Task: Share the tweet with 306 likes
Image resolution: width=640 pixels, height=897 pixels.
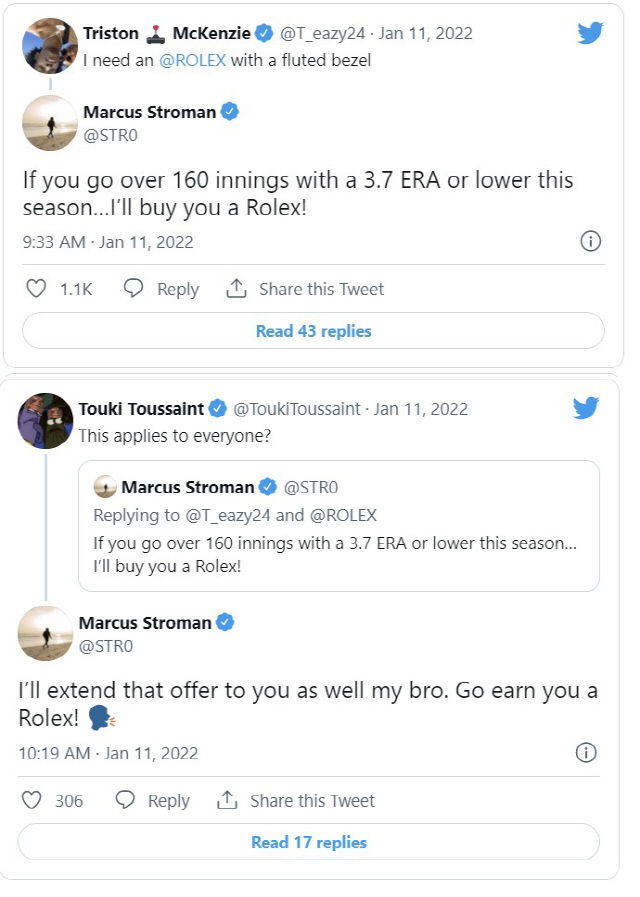Action: [296, 801]
